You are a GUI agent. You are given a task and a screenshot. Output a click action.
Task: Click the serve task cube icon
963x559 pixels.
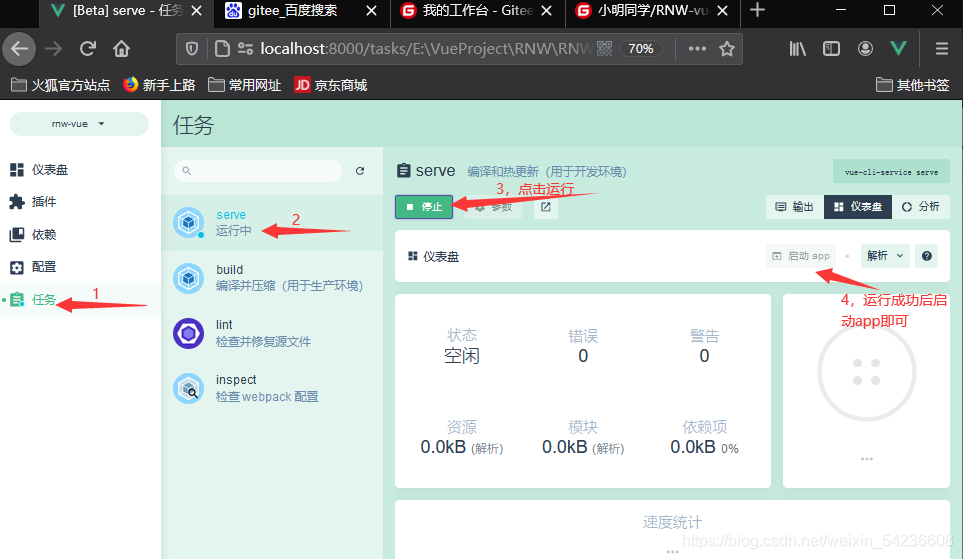click(189, 222)
